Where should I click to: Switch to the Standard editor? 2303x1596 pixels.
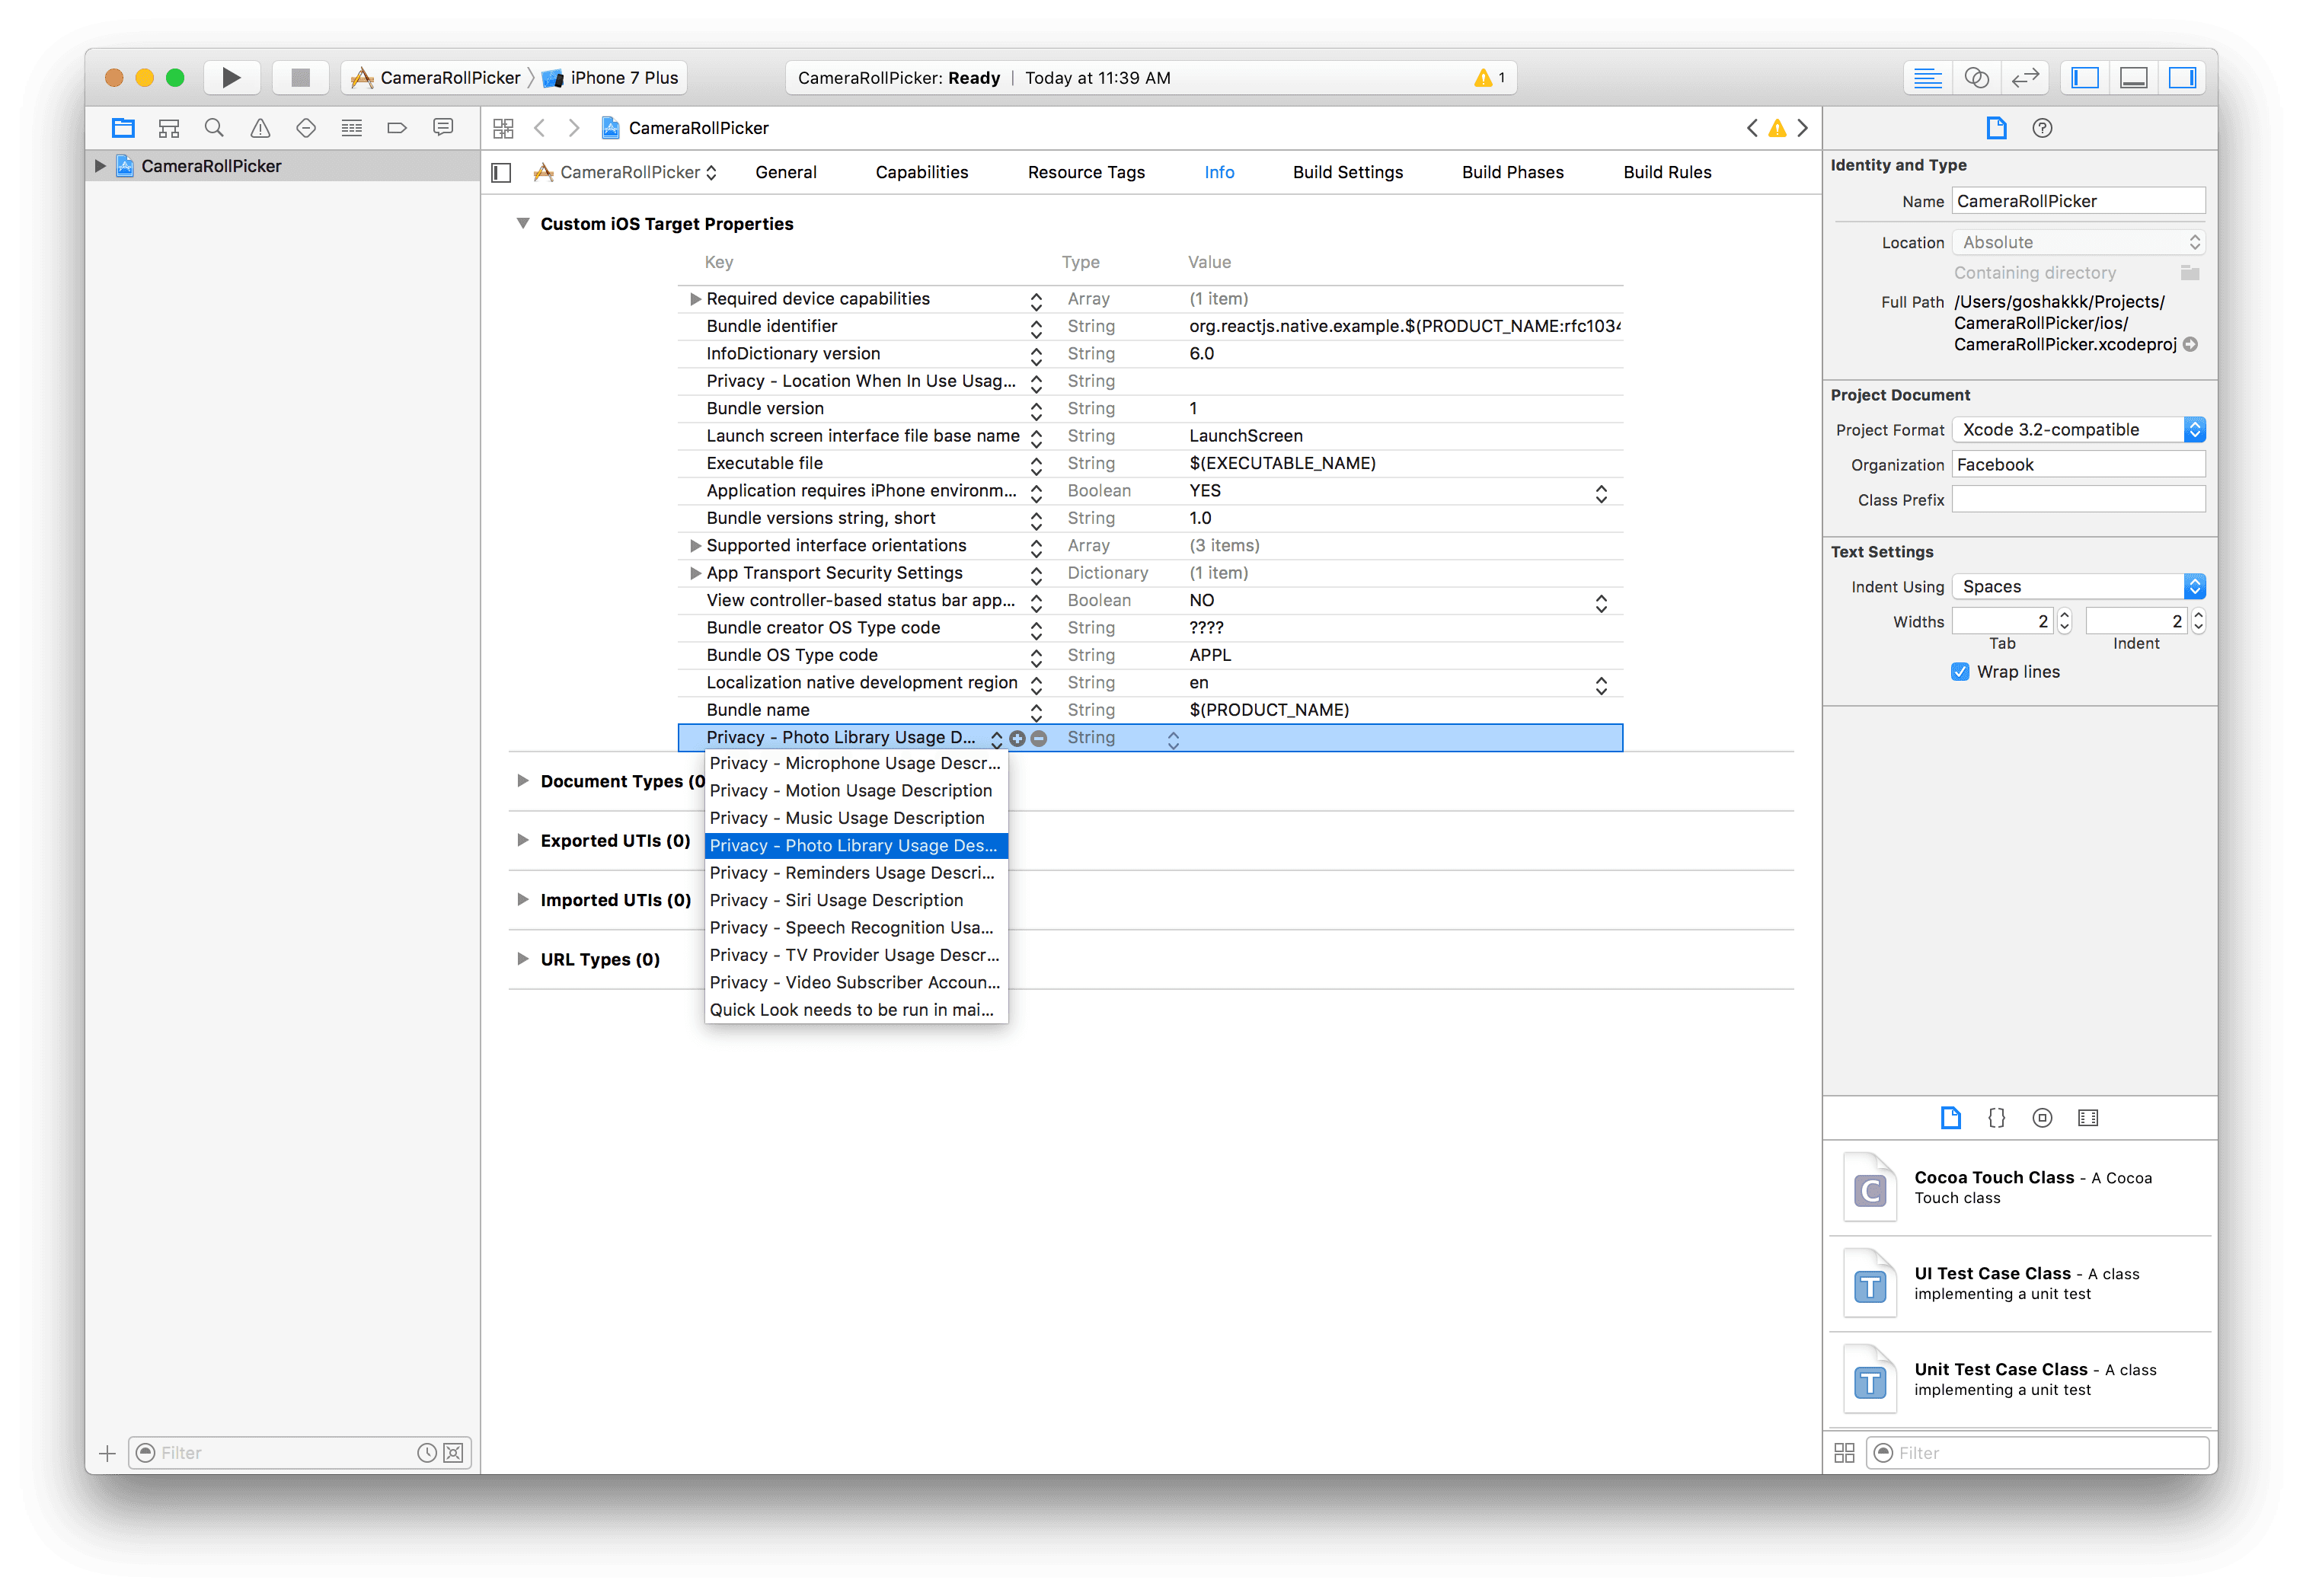(1927, 77)
